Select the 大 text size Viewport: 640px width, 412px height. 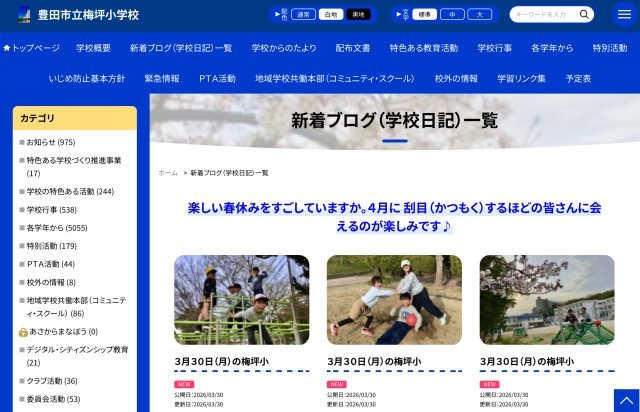480,15
